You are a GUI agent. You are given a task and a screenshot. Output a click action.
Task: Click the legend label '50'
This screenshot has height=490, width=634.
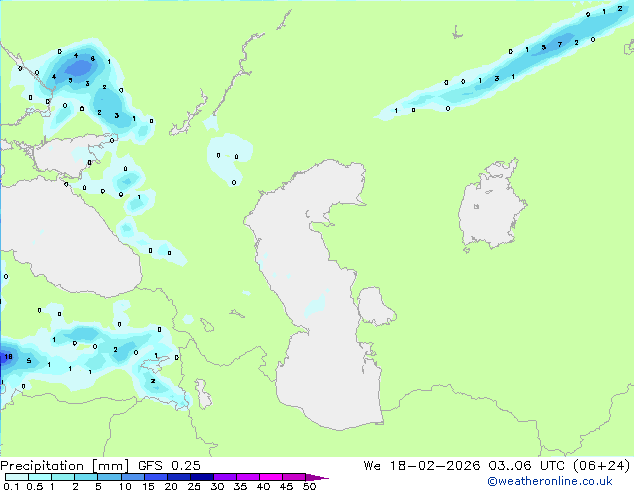[x=309, y=486]
